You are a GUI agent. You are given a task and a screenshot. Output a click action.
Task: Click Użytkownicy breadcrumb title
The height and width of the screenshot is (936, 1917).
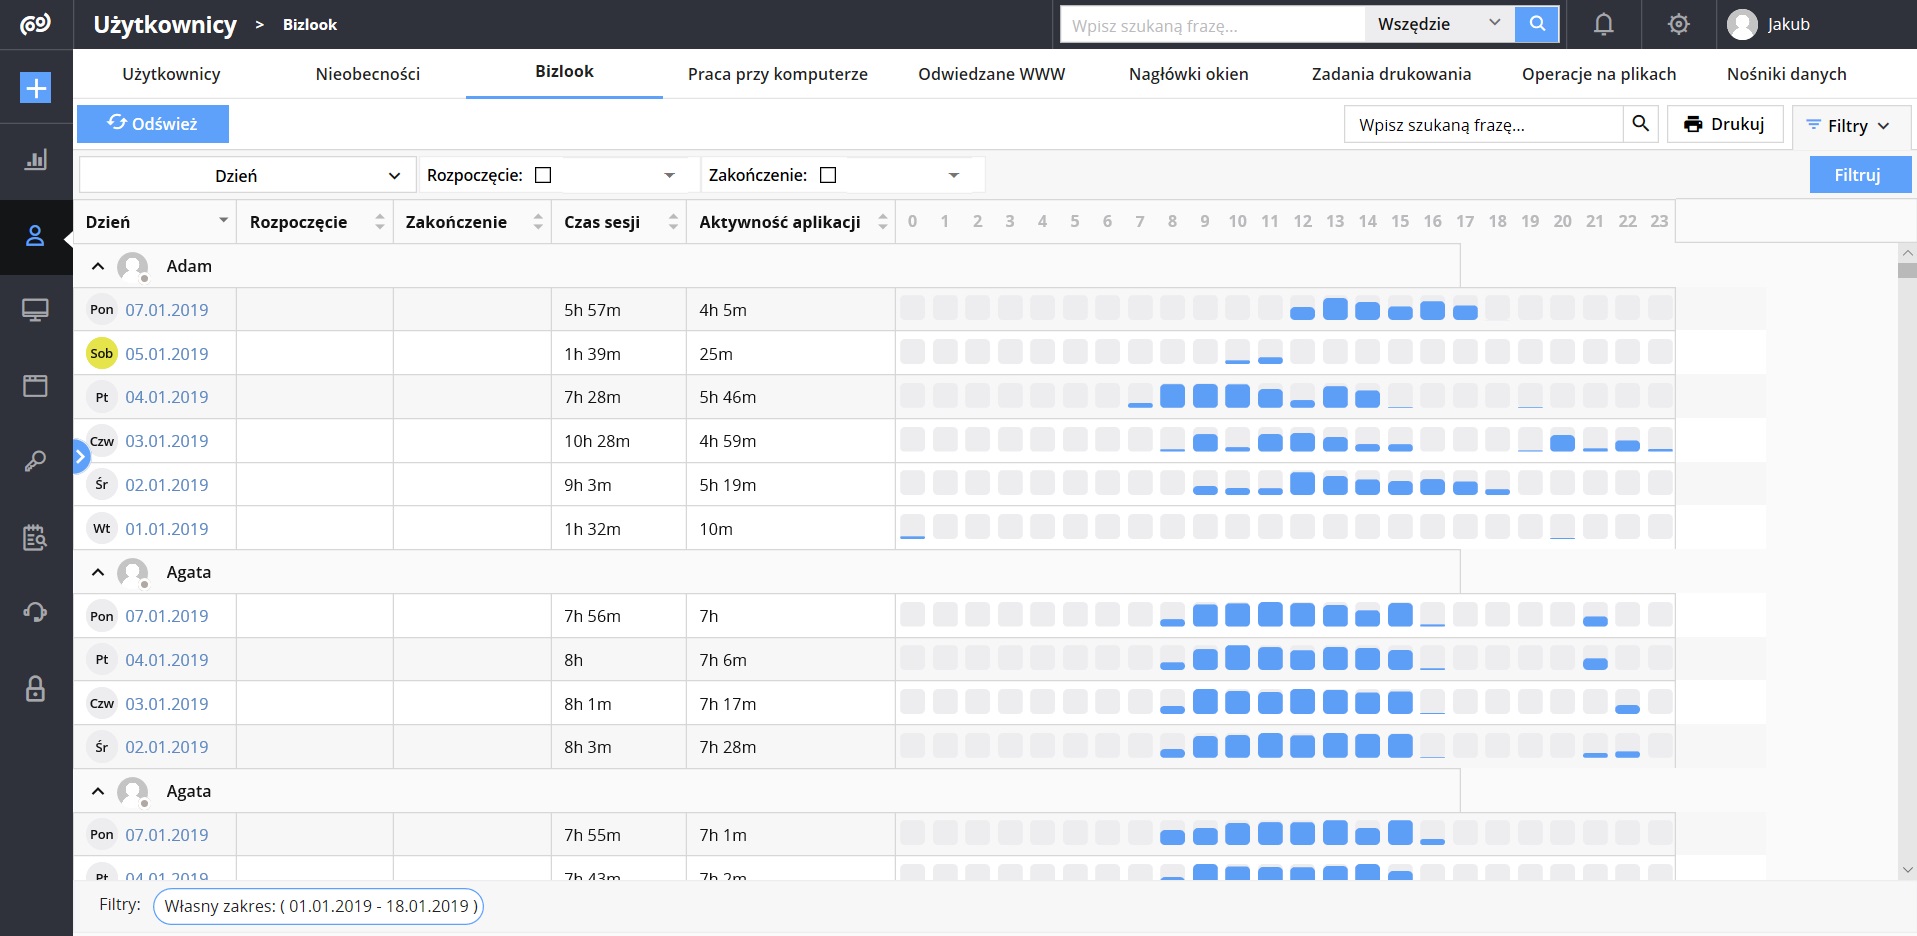165,24
